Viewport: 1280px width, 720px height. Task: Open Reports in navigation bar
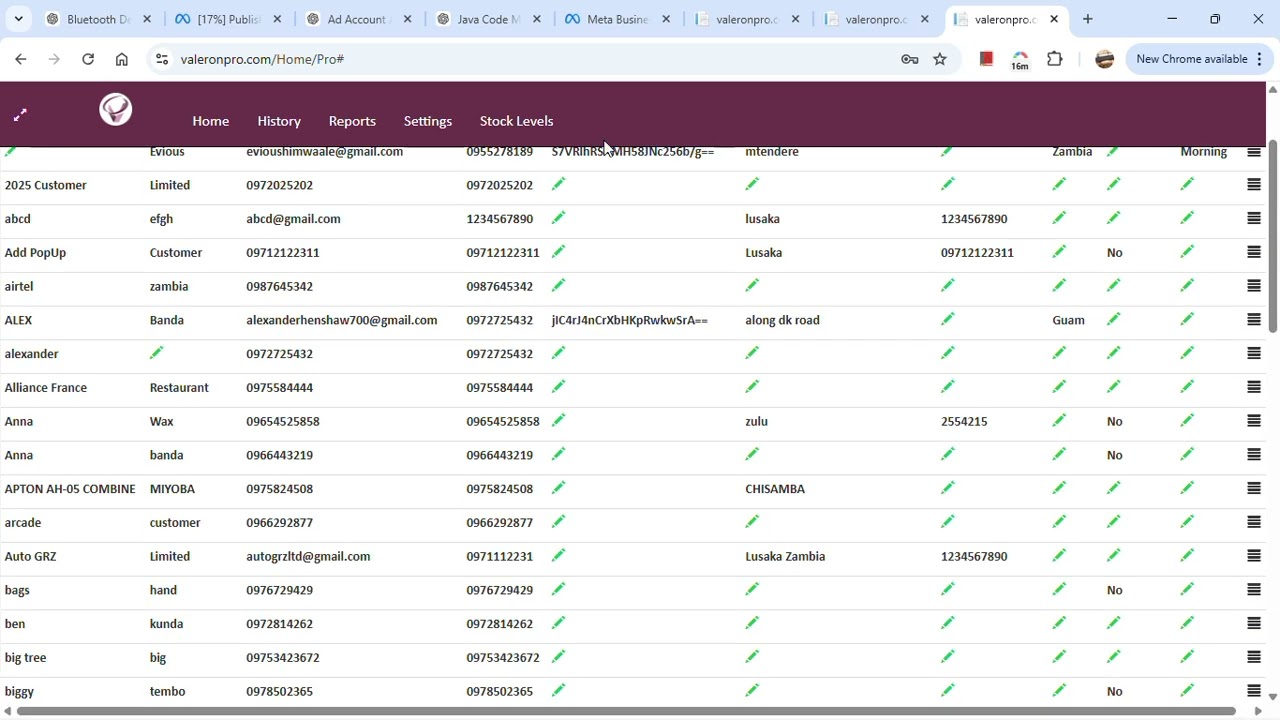coord(352,121)
